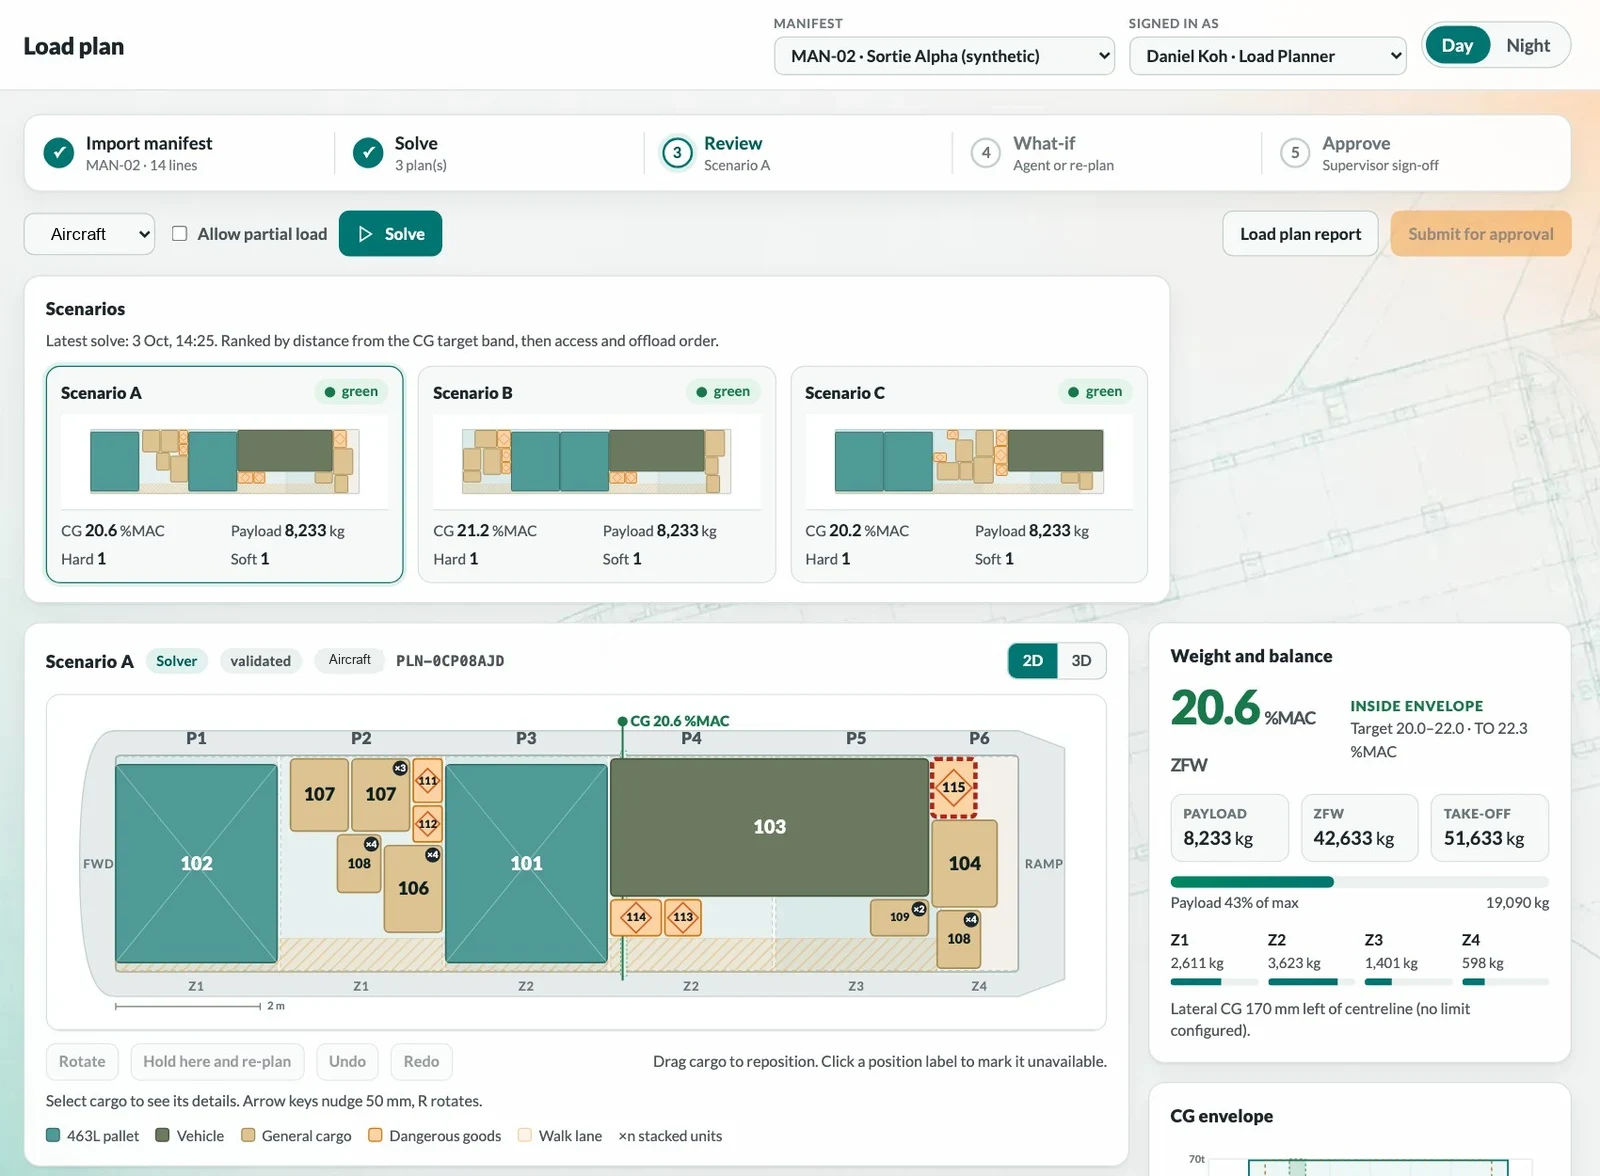Click the Solve step completed checkmark
The height and width of the screenshot is (1176, 1600).
(x=368, y=153)
